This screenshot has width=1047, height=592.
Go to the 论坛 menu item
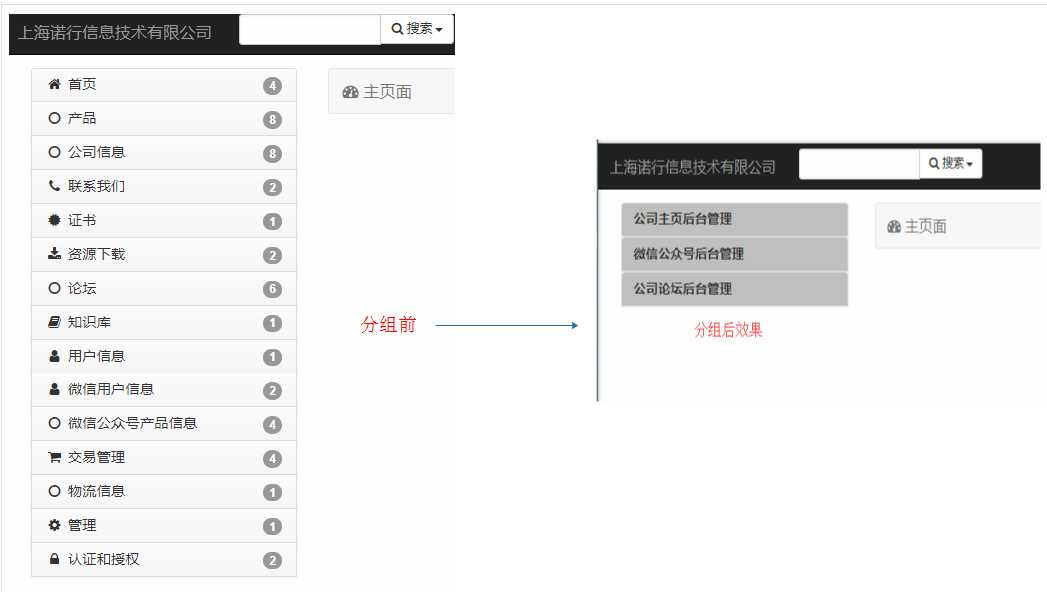(x=164, y=288)
